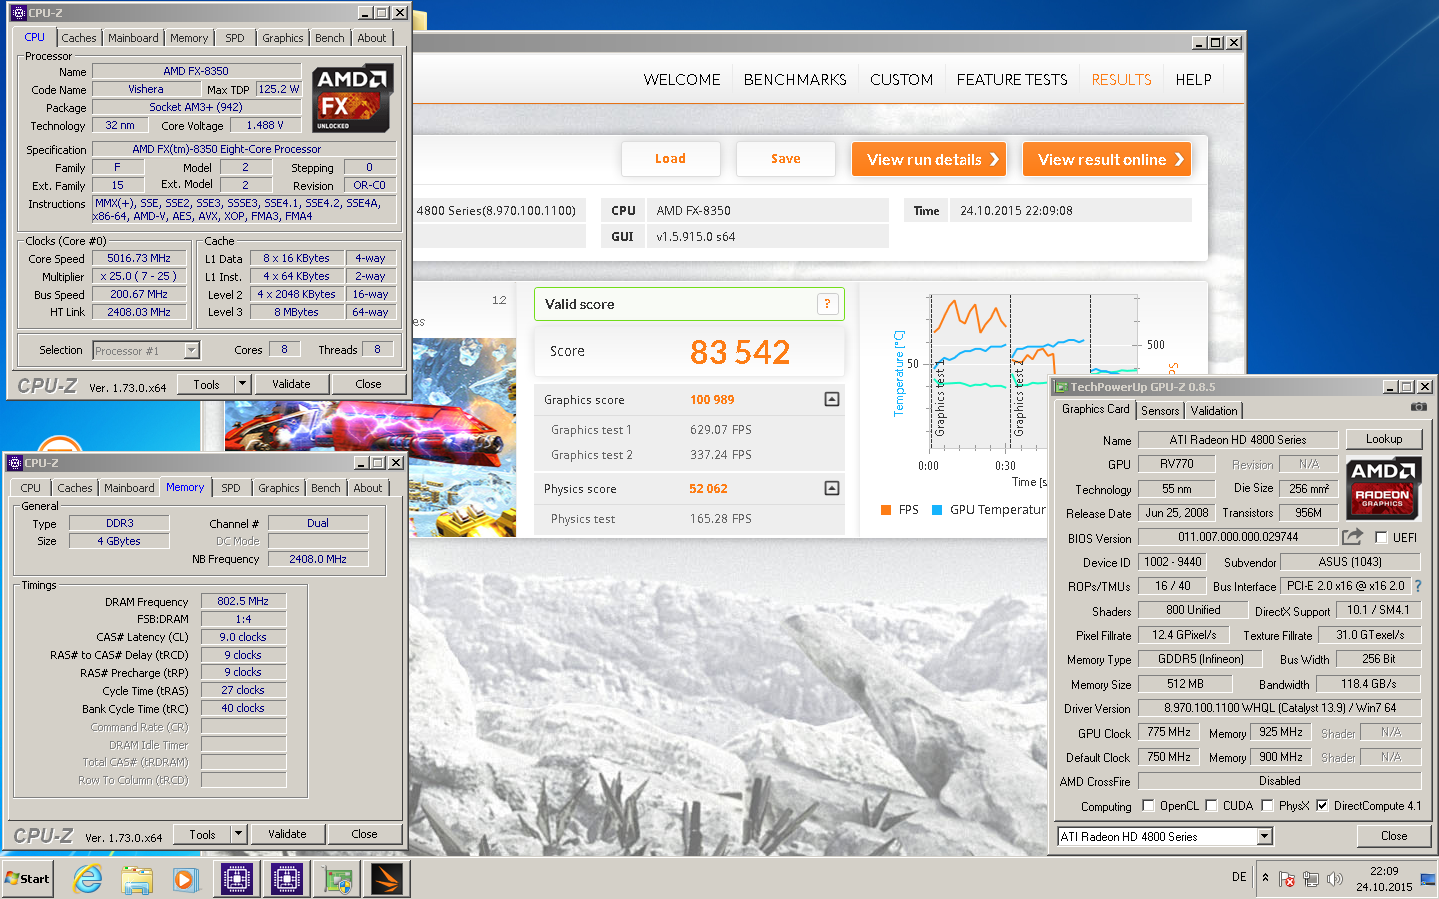Go to the 3DMark WELCOME page
Viewport: 1439px width, 899px height.
682,80
